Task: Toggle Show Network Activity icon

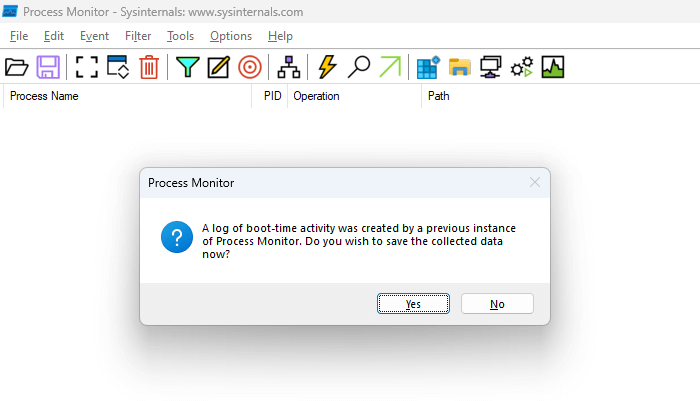Action: coord(491,67)
